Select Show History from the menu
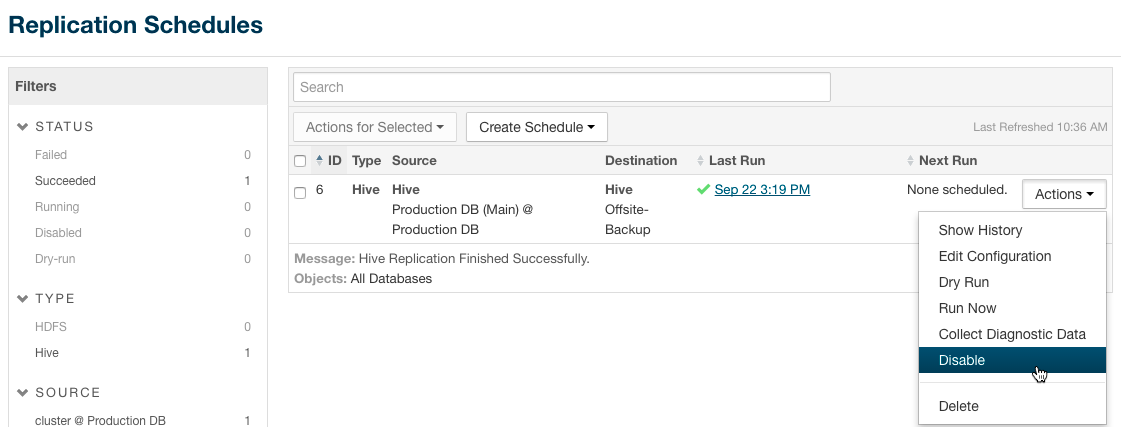 coord(980,230)
